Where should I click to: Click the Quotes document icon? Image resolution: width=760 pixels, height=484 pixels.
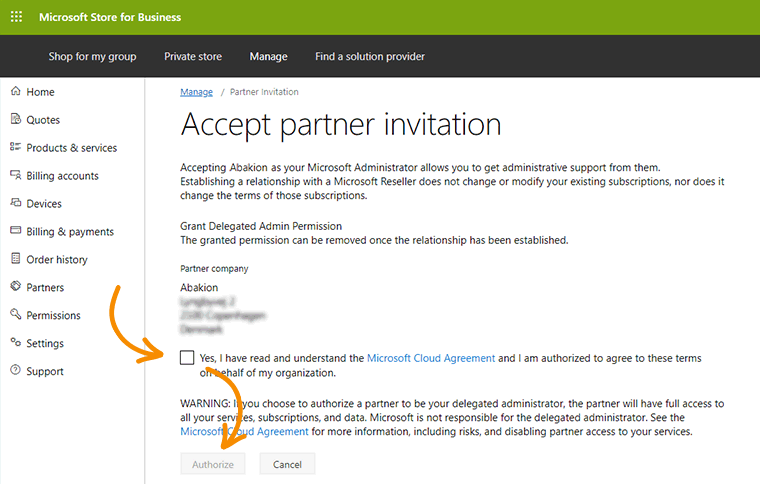coord(16,119)
